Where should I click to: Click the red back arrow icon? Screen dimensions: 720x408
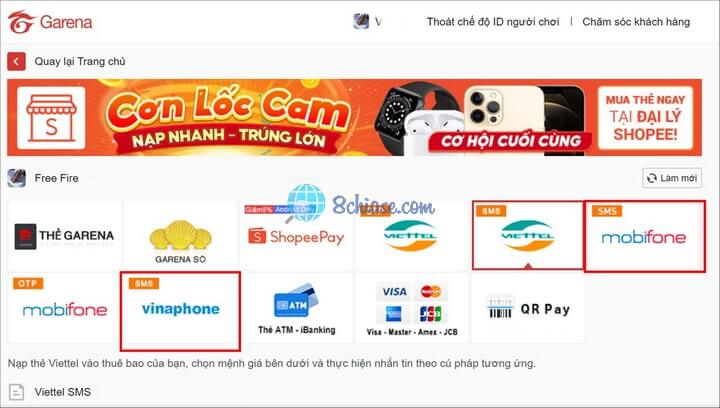(x=16, y=61)
